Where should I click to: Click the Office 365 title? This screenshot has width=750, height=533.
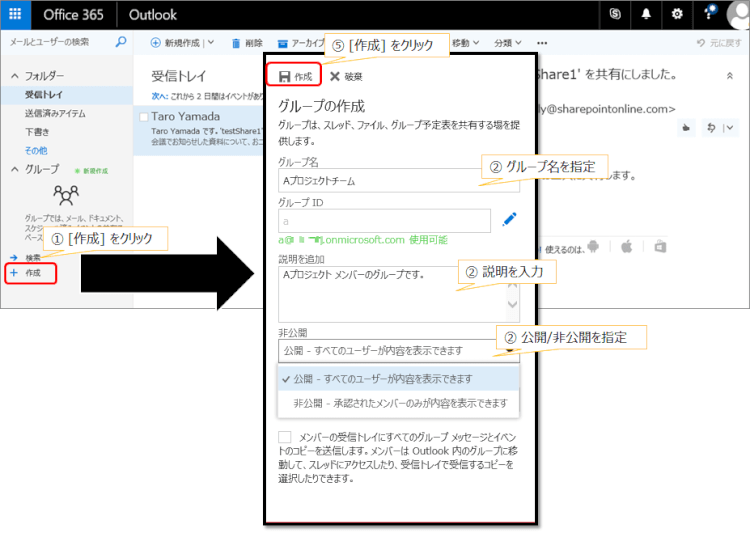[73, 15]
